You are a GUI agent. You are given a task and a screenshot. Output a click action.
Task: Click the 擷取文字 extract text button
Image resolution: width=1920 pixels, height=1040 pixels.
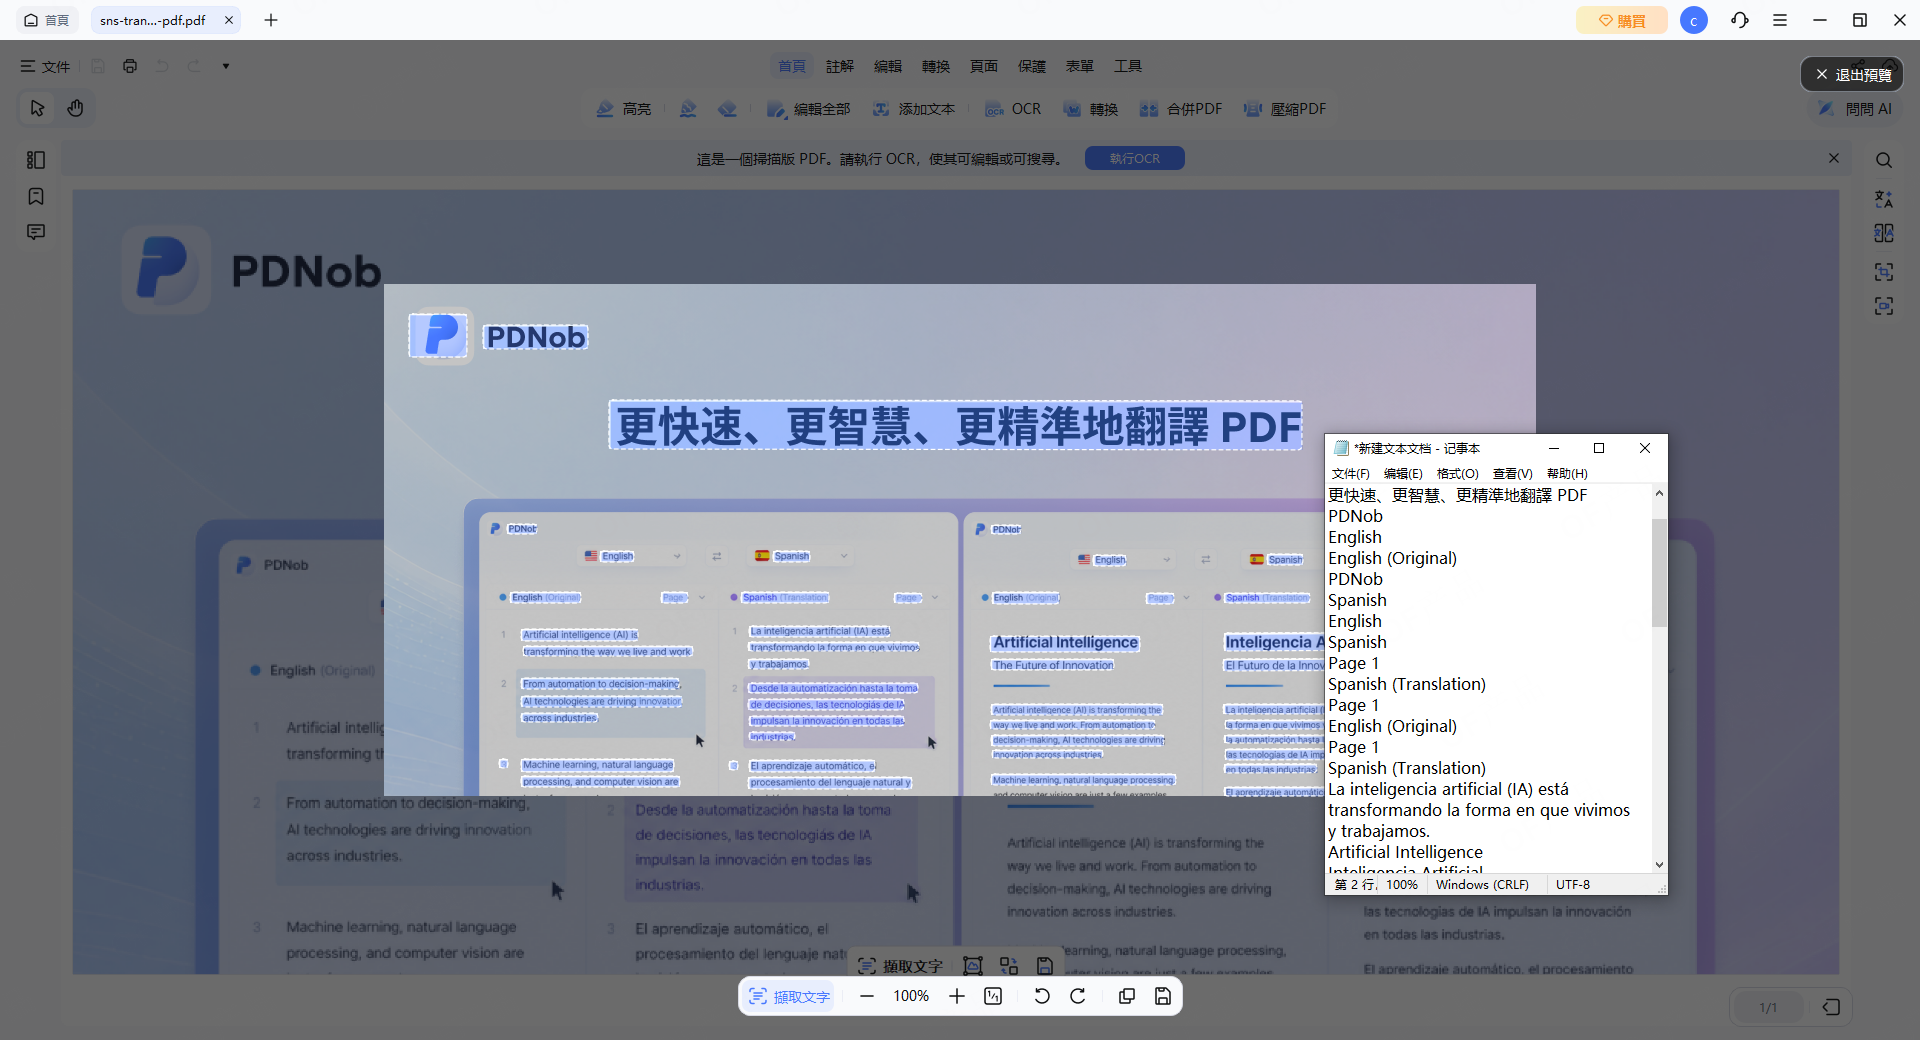[x=790, y=997]
